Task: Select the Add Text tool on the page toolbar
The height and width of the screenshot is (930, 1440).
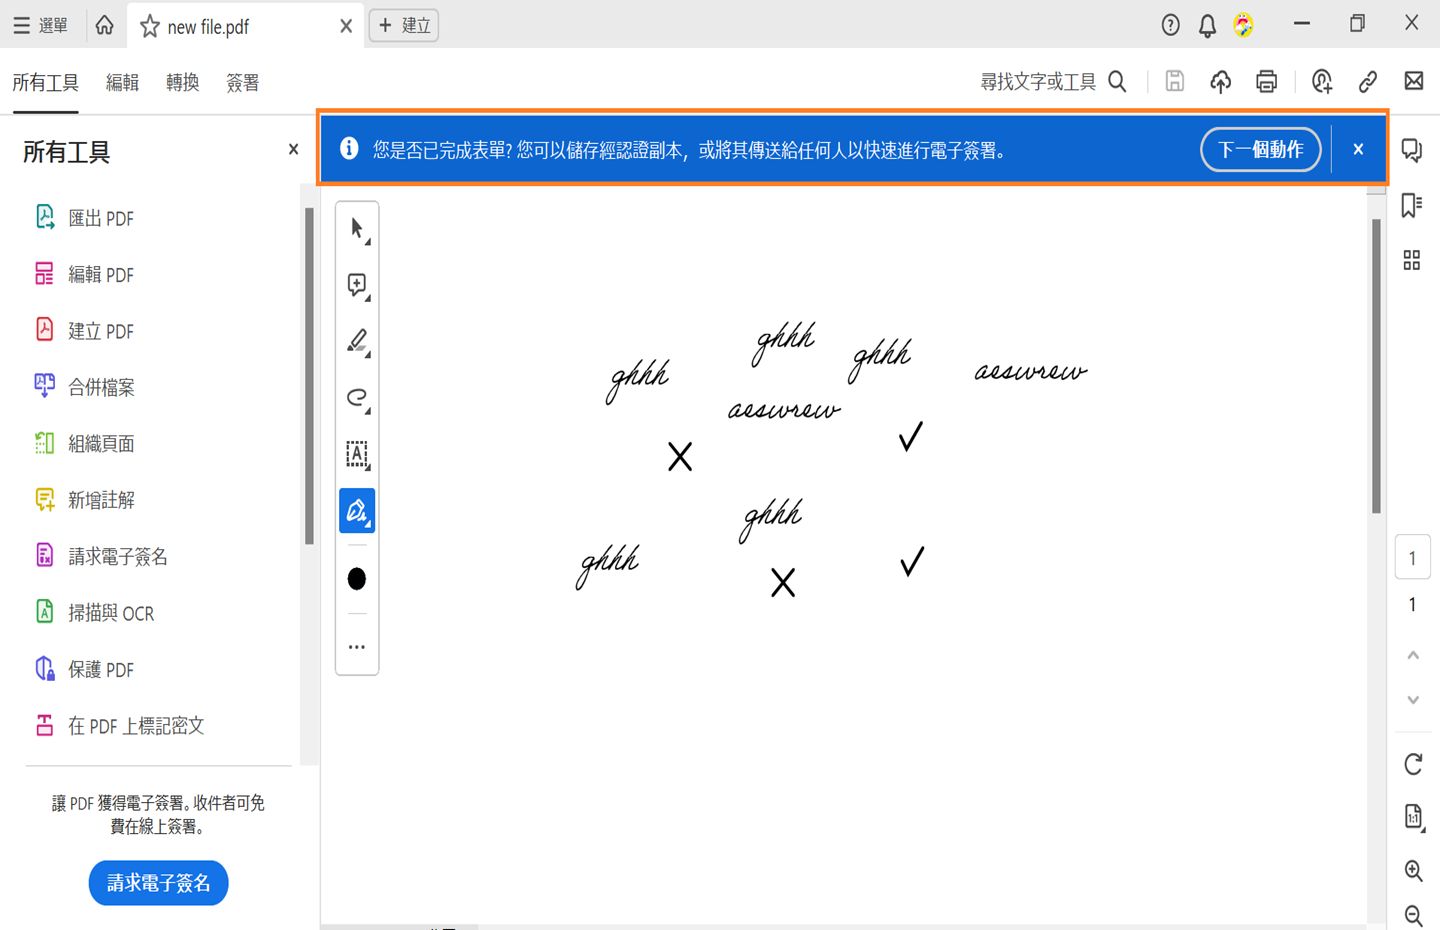Action: pyautogui.click(x=356, y=454)
